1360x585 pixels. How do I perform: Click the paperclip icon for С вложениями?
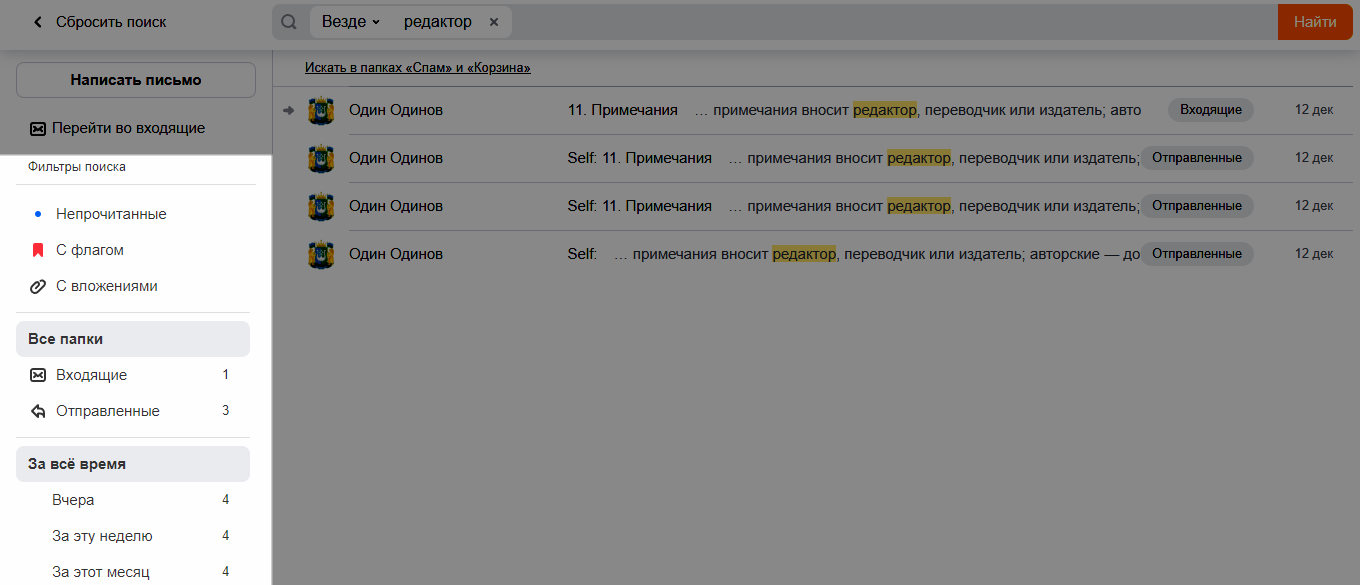38,286
